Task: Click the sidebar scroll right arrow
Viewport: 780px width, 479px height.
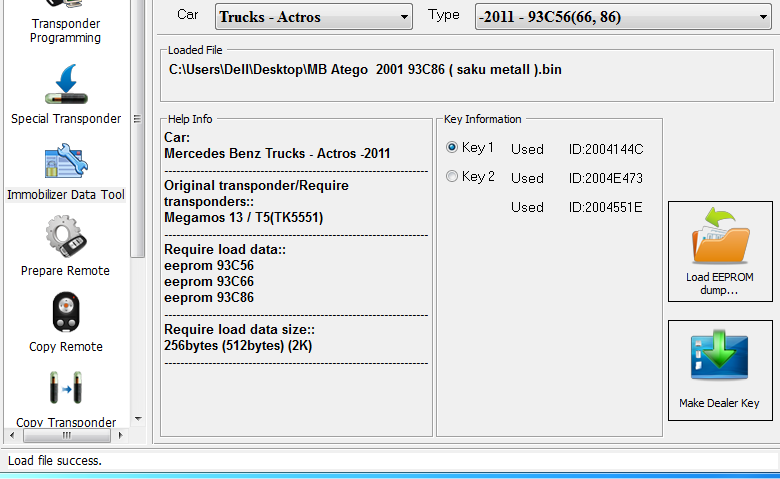Action: click(120, 435)
